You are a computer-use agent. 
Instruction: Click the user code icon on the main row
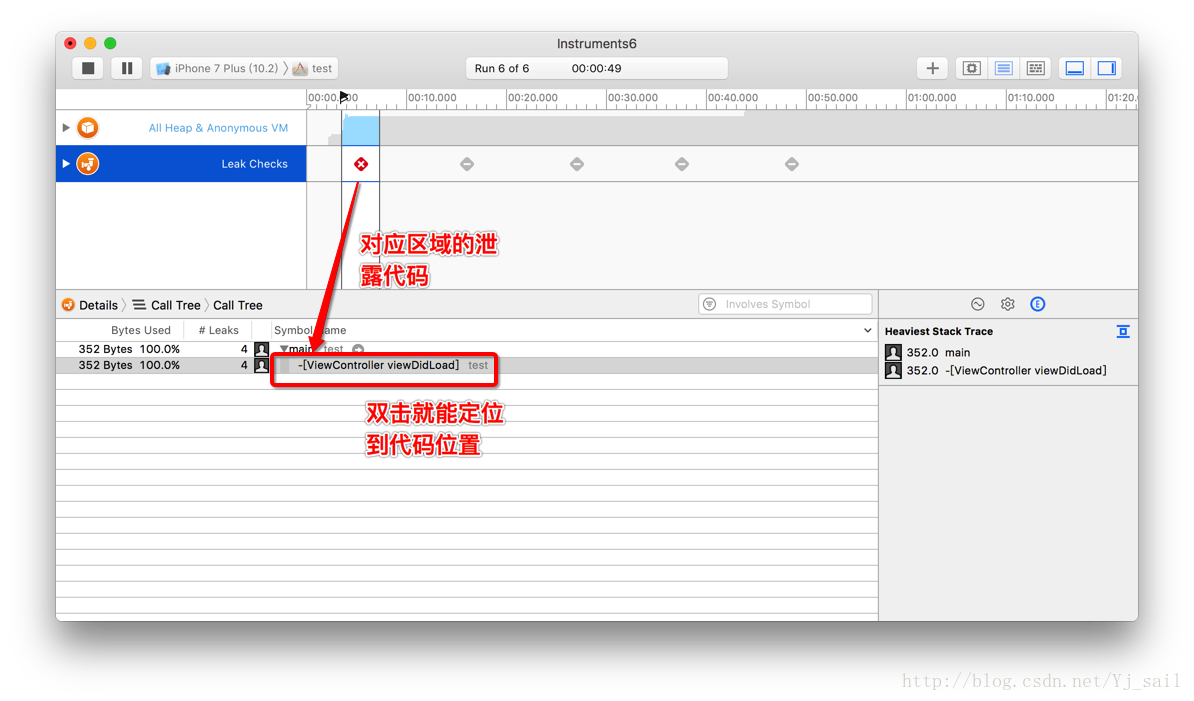pos(261,349)
